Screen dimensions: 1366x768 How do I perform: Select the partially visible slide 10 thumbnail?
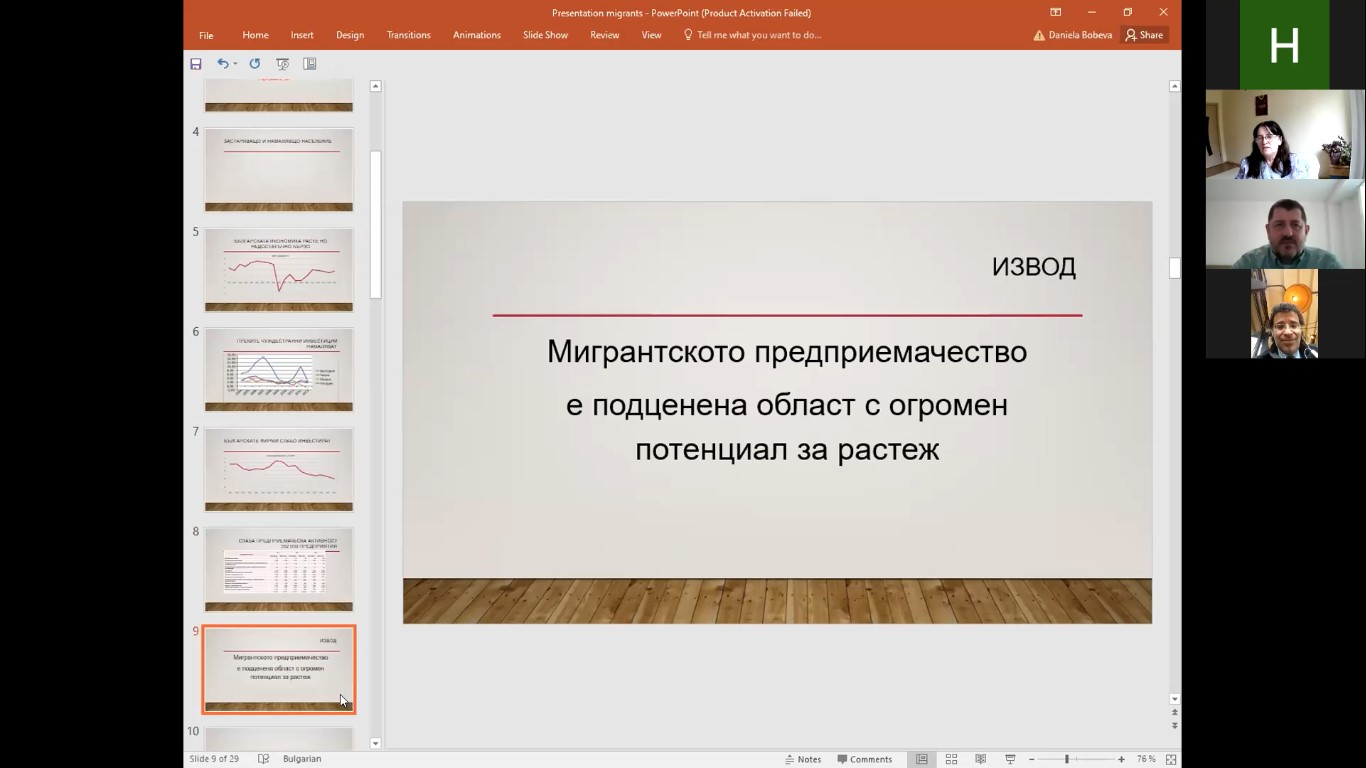[279, 738]
